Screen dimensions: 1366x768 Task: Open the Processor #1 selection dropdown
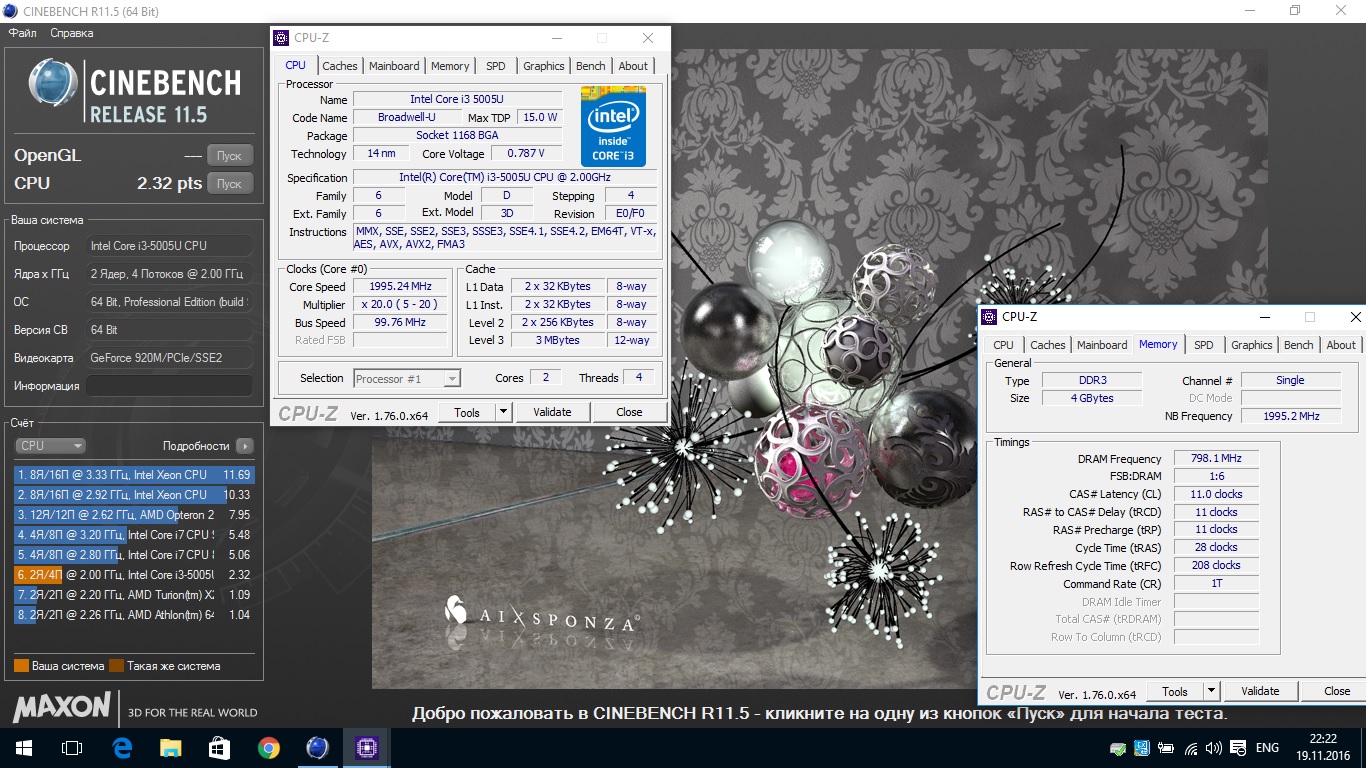407,379
